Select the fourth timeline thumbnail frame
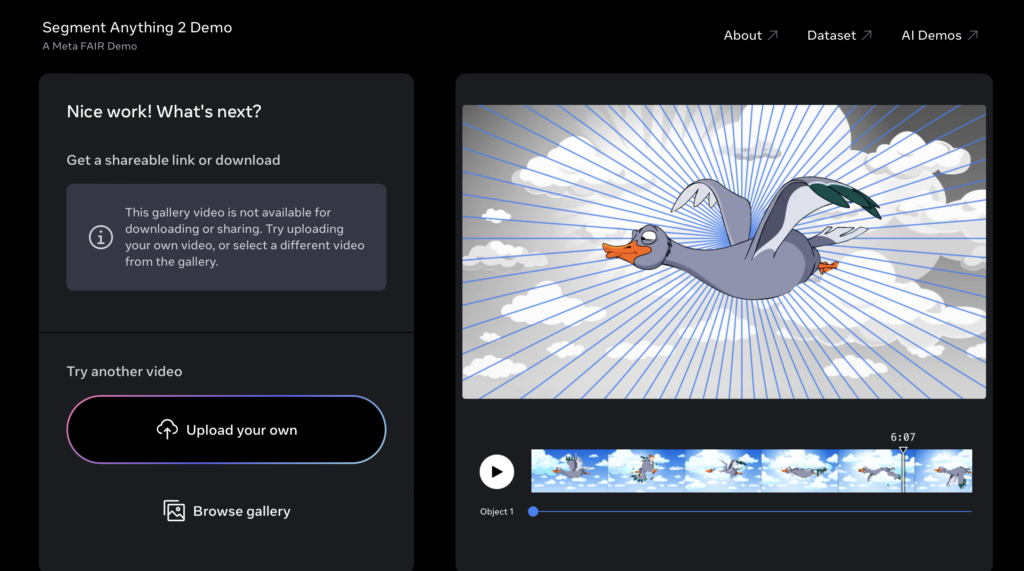This screenshot has height=571, width=1024. click(800, 470)
